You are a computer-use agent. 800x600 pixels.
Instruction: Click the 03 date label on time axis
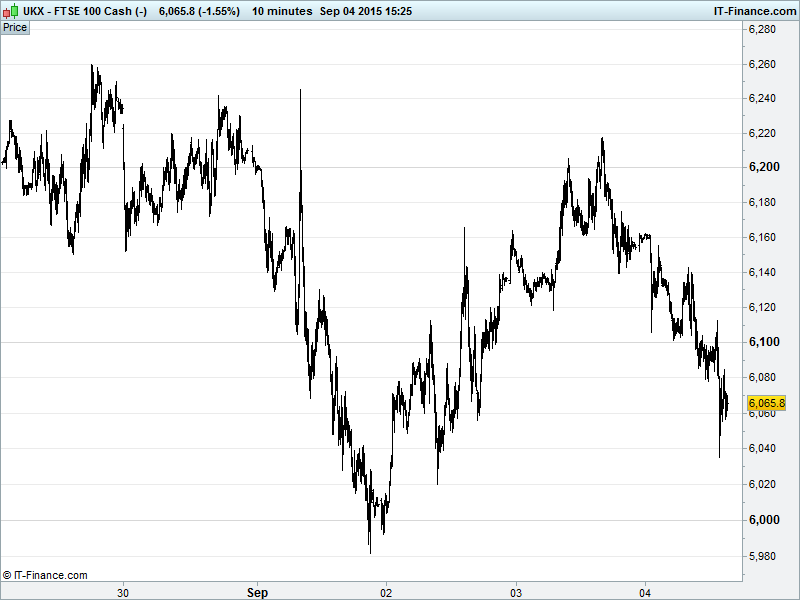point(516,592)
